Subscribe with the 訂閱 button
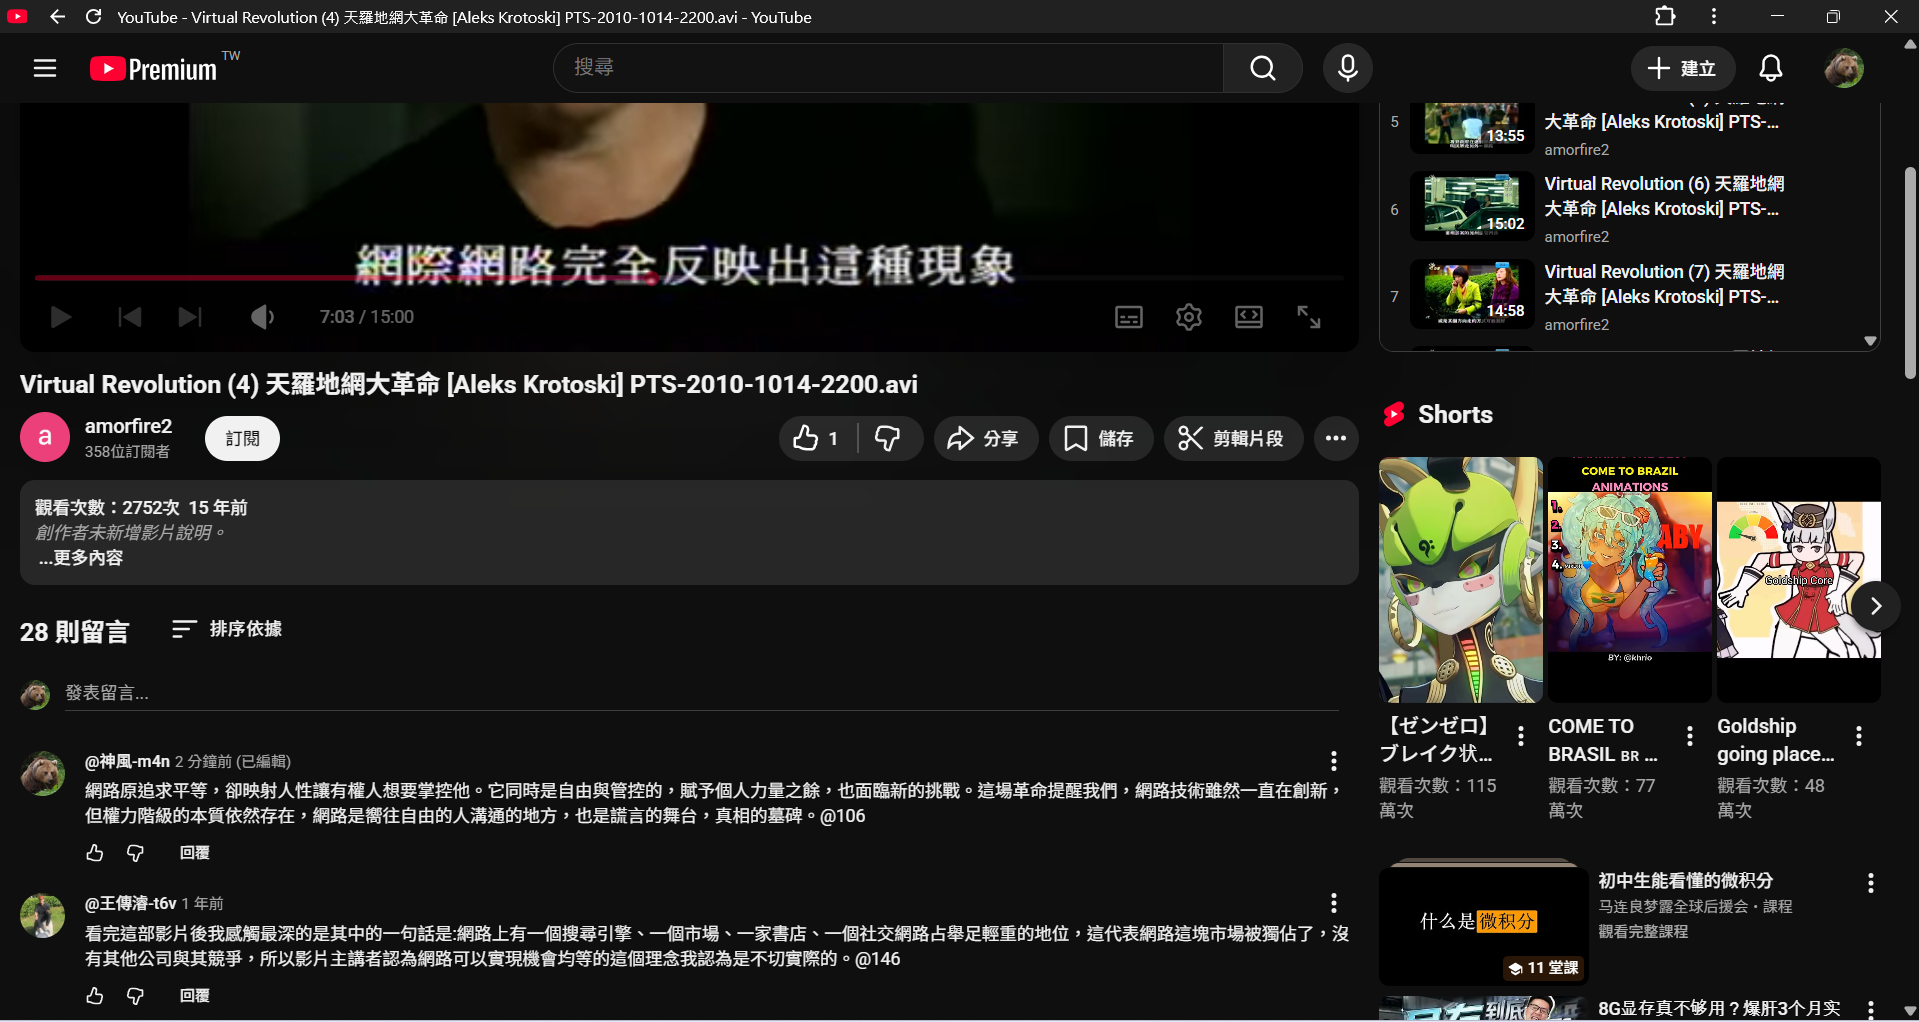This screenshot has width=1919, height=1022. click(242, 438)
